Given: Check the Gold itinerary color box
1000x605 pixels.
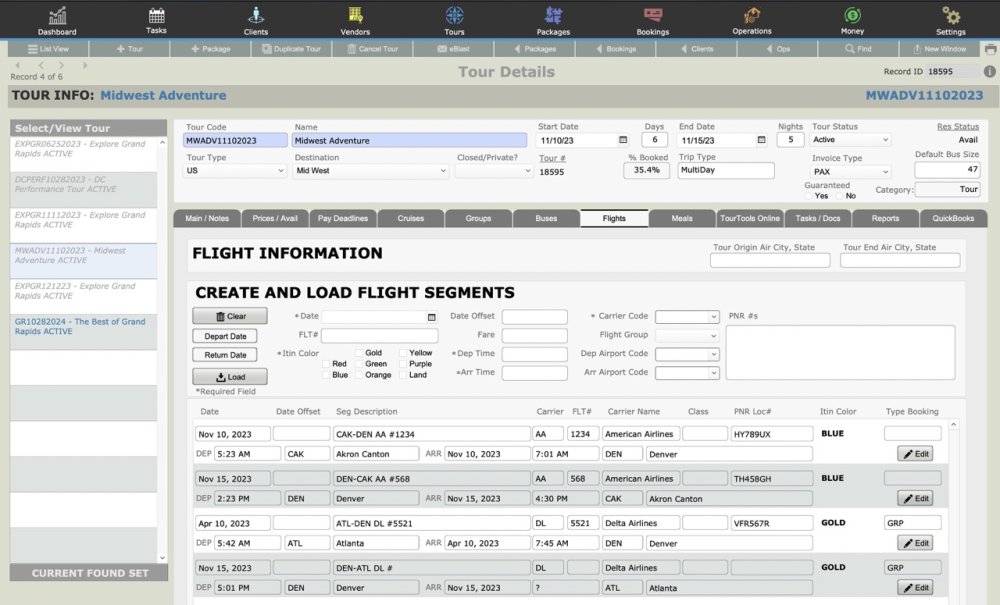Looking at the screenshot, I should click(x=358, y=353).
